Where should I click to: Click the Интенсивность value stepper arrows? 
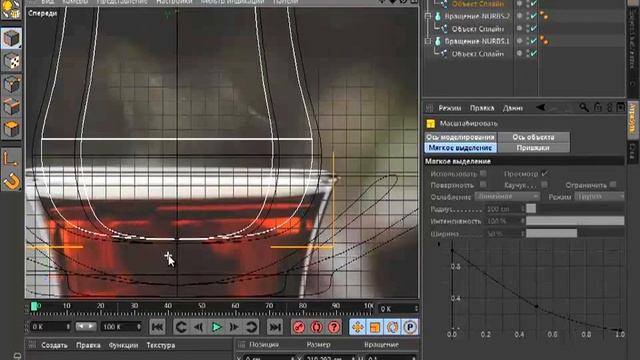click(523, 221)
